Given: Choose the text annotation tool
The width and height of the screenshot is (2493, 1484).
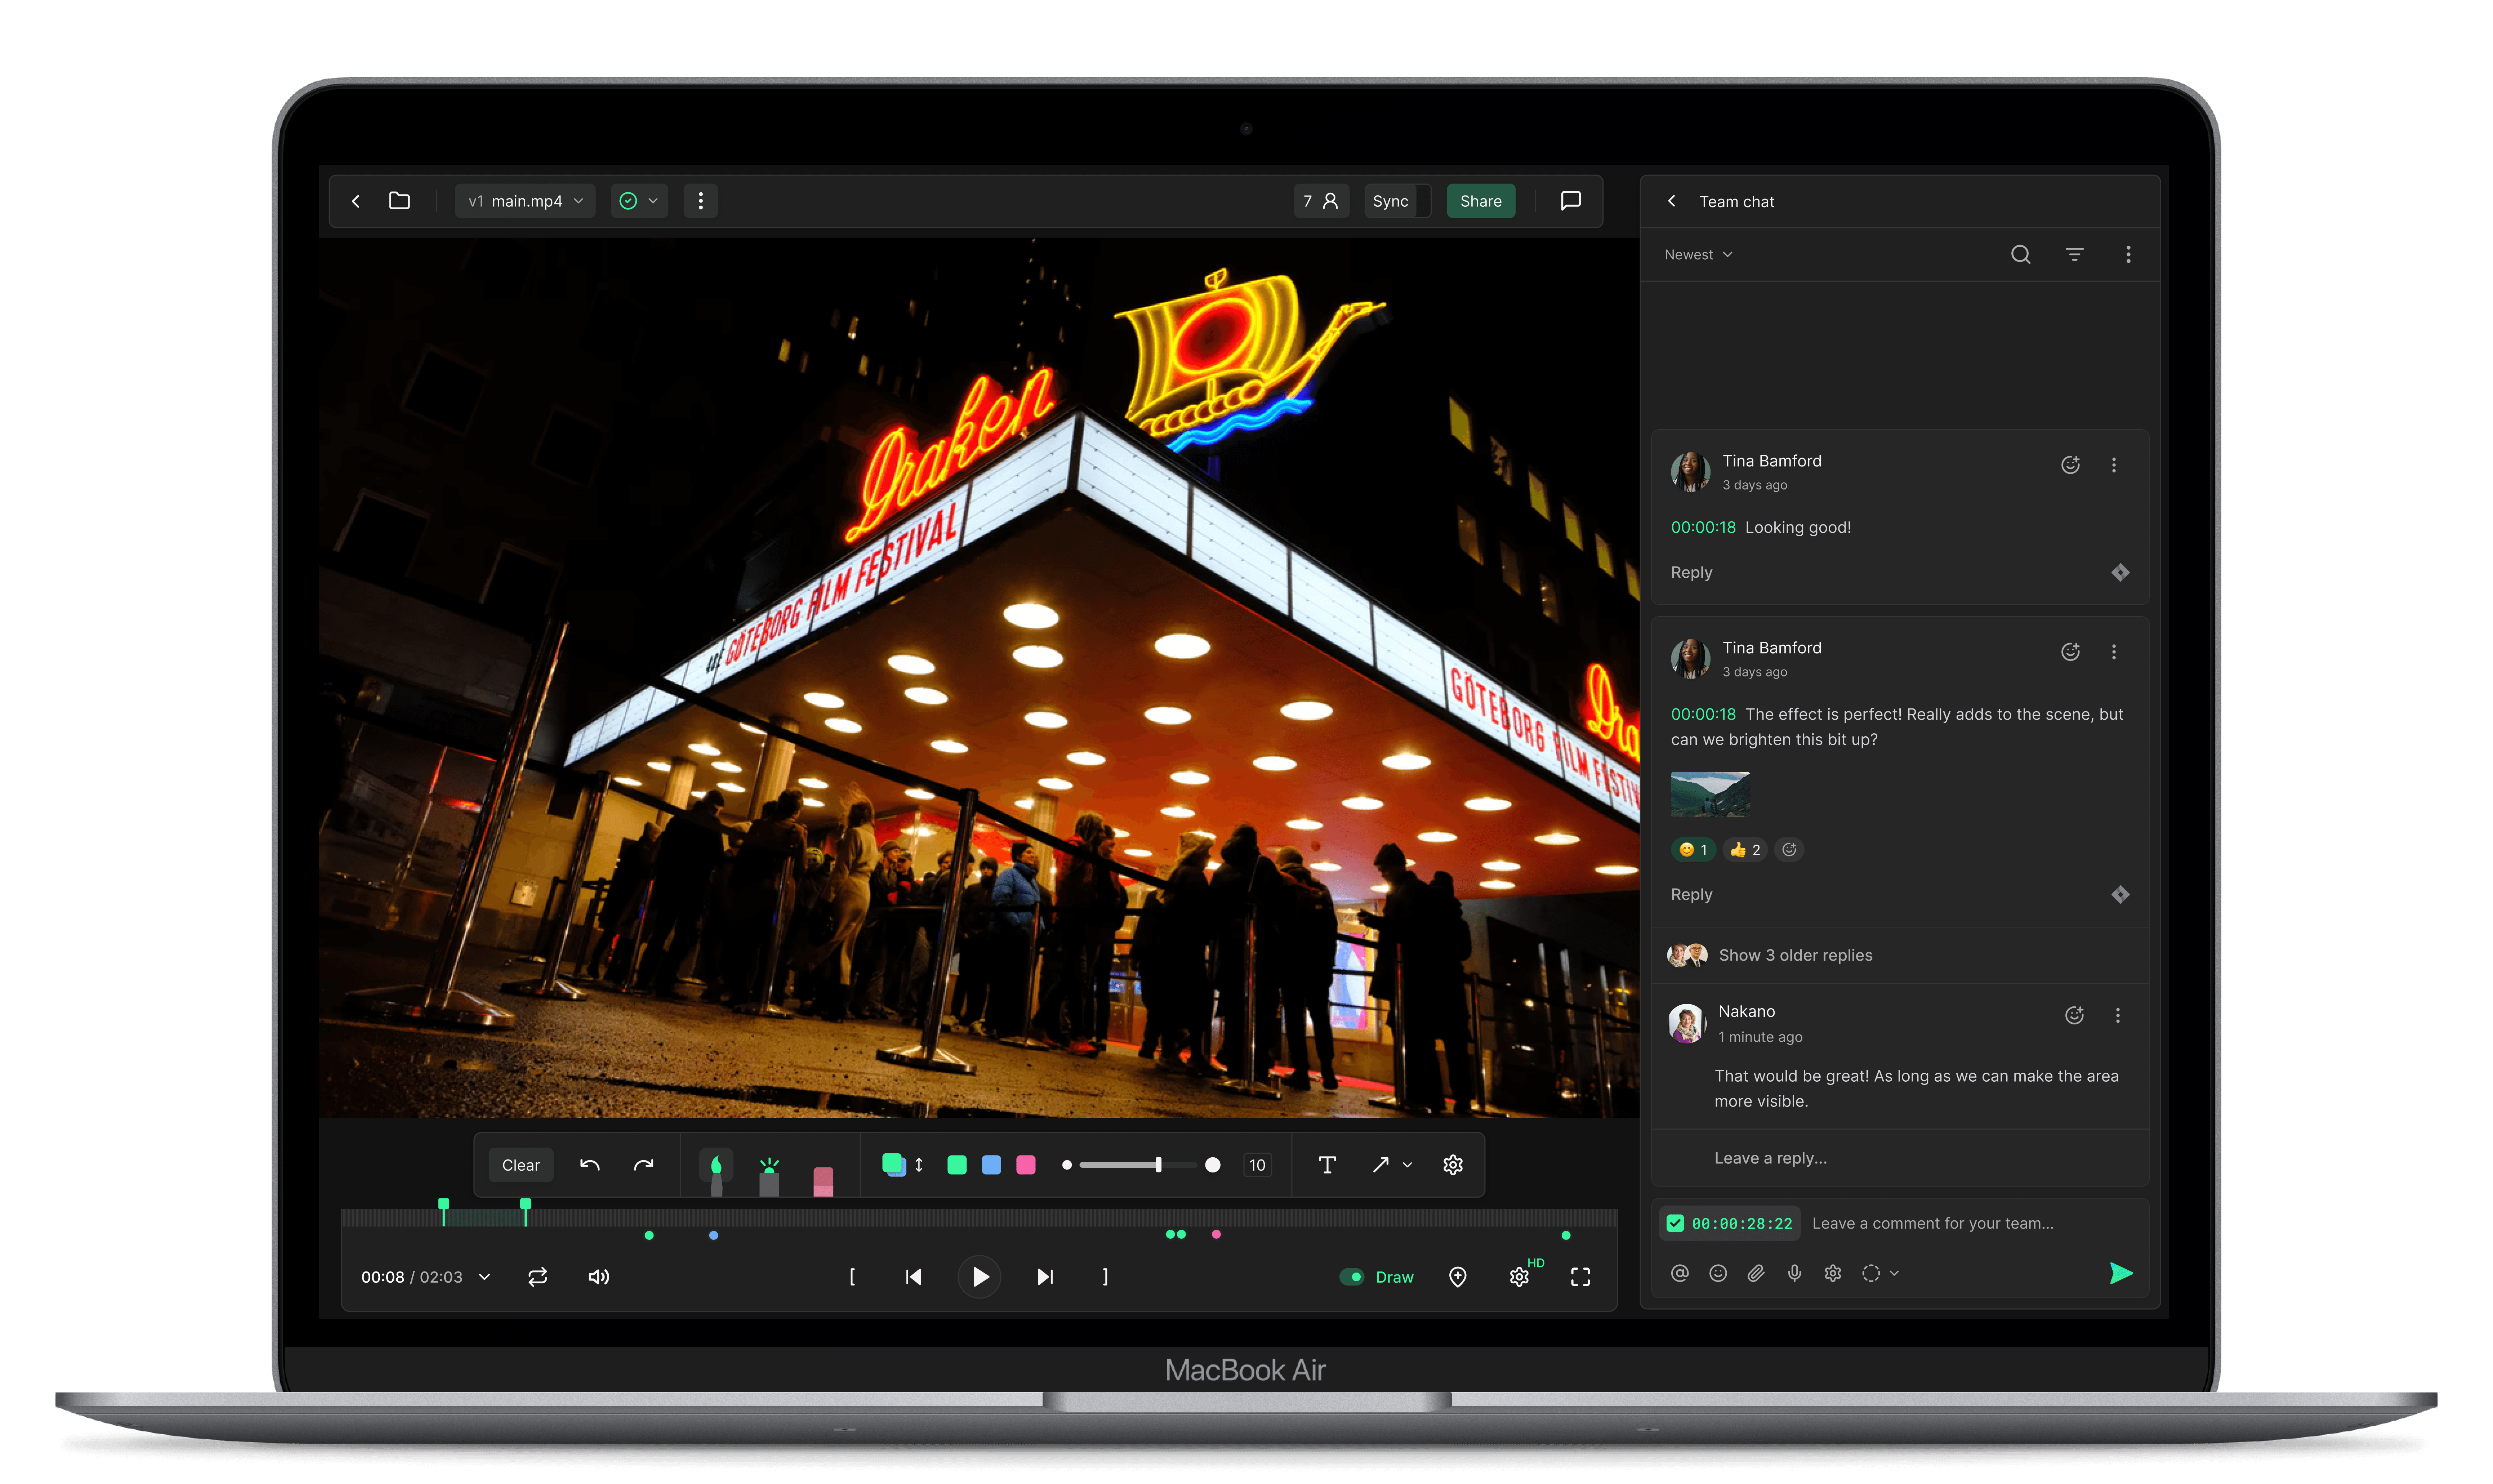Looking at the screenshot, I should [x=1327, y=1165].
